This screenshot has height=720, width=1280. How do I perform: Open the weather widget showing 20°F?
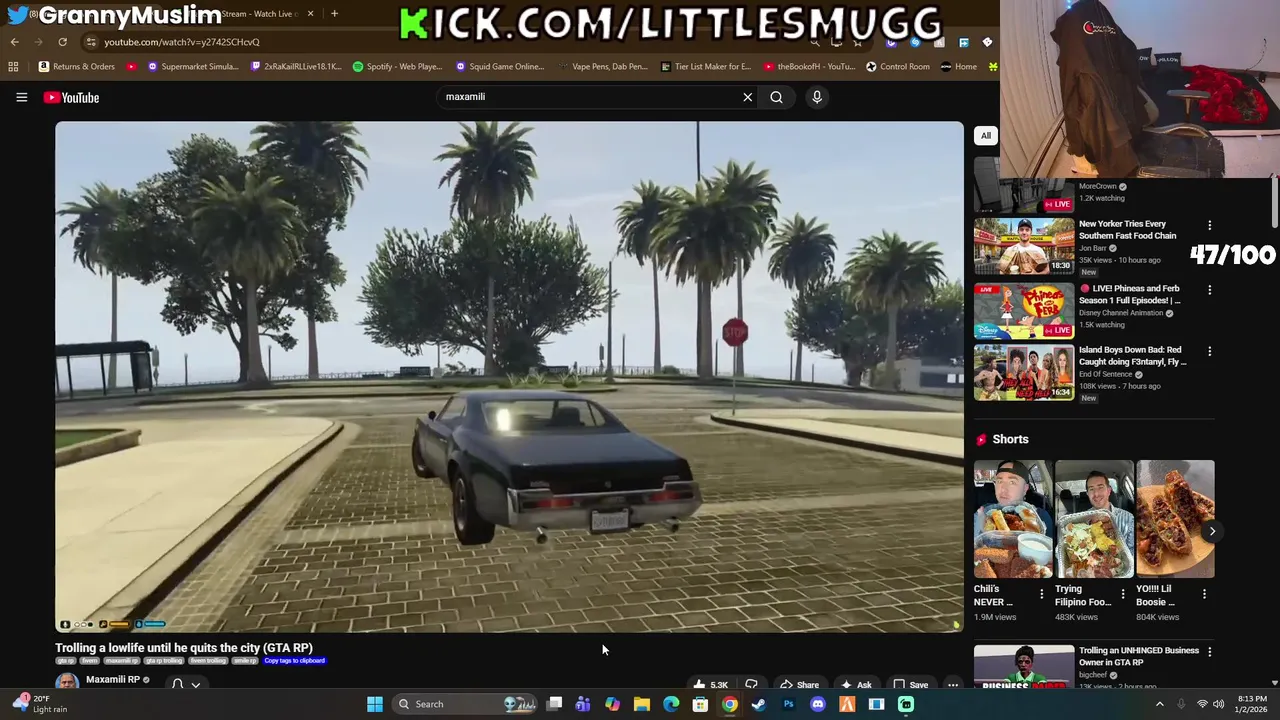(x=40, y=704)
